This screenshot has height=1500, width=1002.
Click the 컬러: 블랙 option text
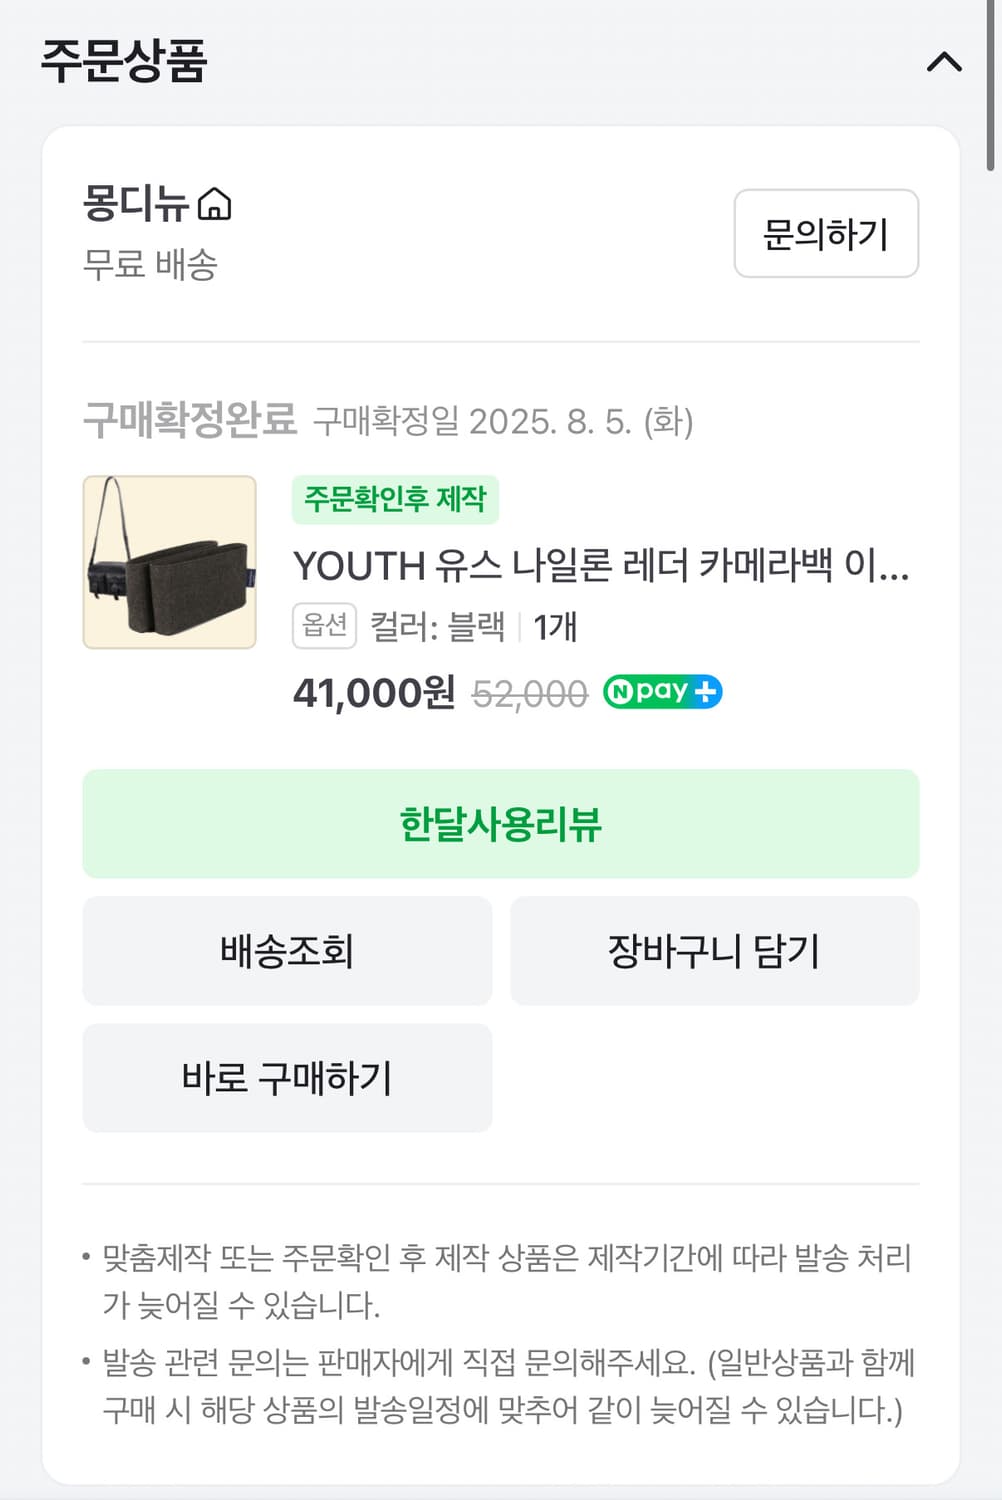(438, 627)
